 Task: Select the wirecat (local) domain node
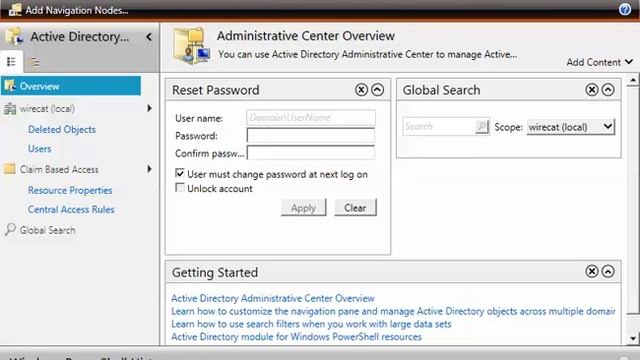pyautogui.click(x=47, y=109)
